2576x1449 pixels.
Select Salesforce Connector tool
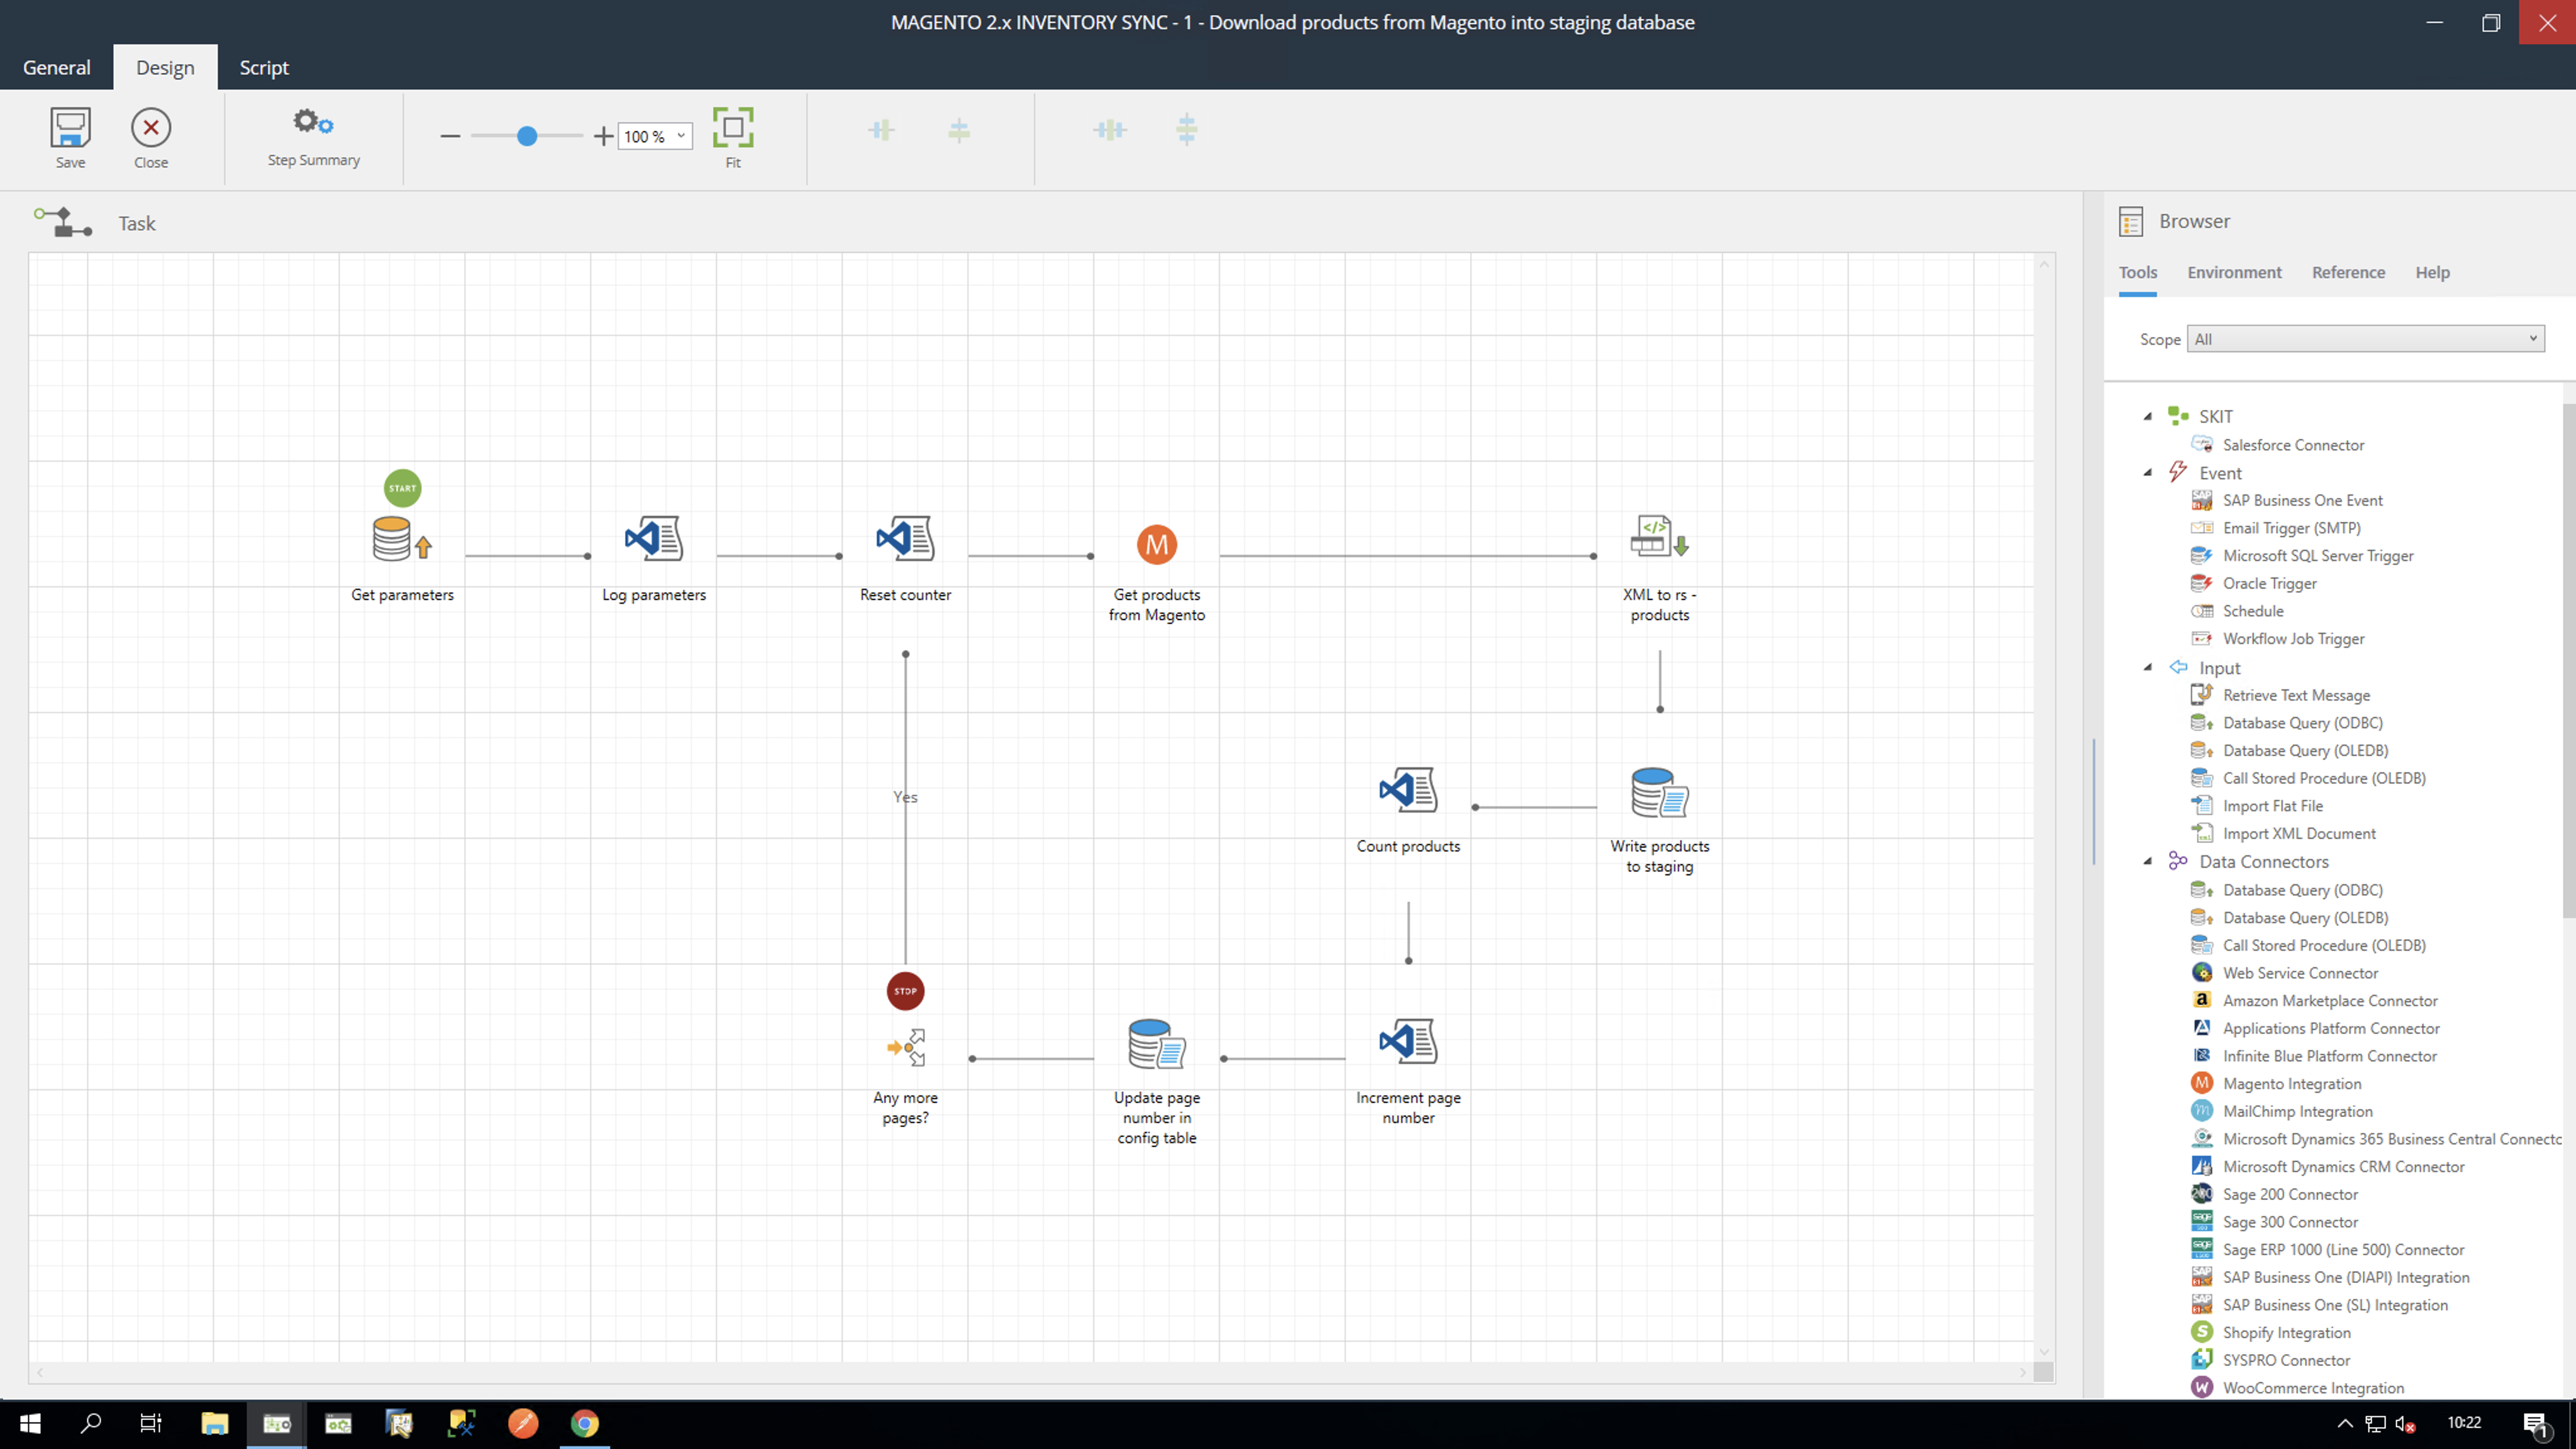(x=2292, y=445)
